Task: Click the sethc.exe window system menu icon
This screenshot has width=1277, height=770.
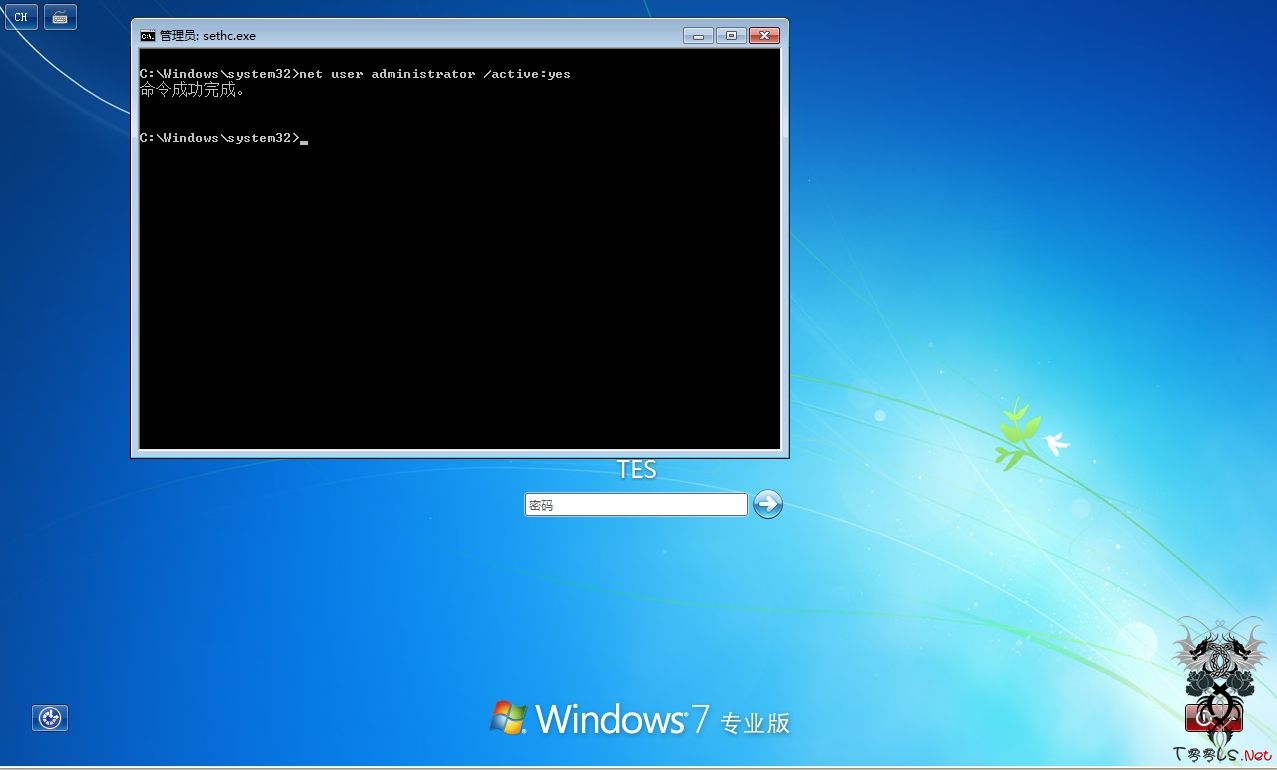Action: tap(148, 35)
